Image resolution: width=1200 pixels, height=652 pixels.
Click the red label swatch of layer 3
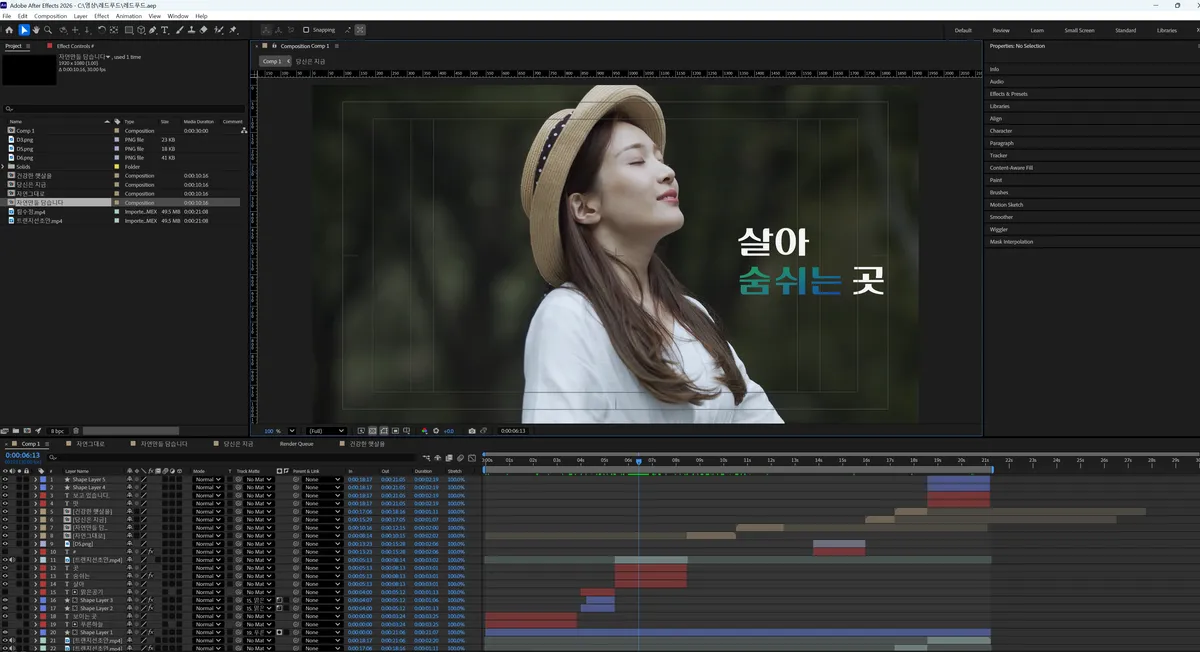point(43,495)
